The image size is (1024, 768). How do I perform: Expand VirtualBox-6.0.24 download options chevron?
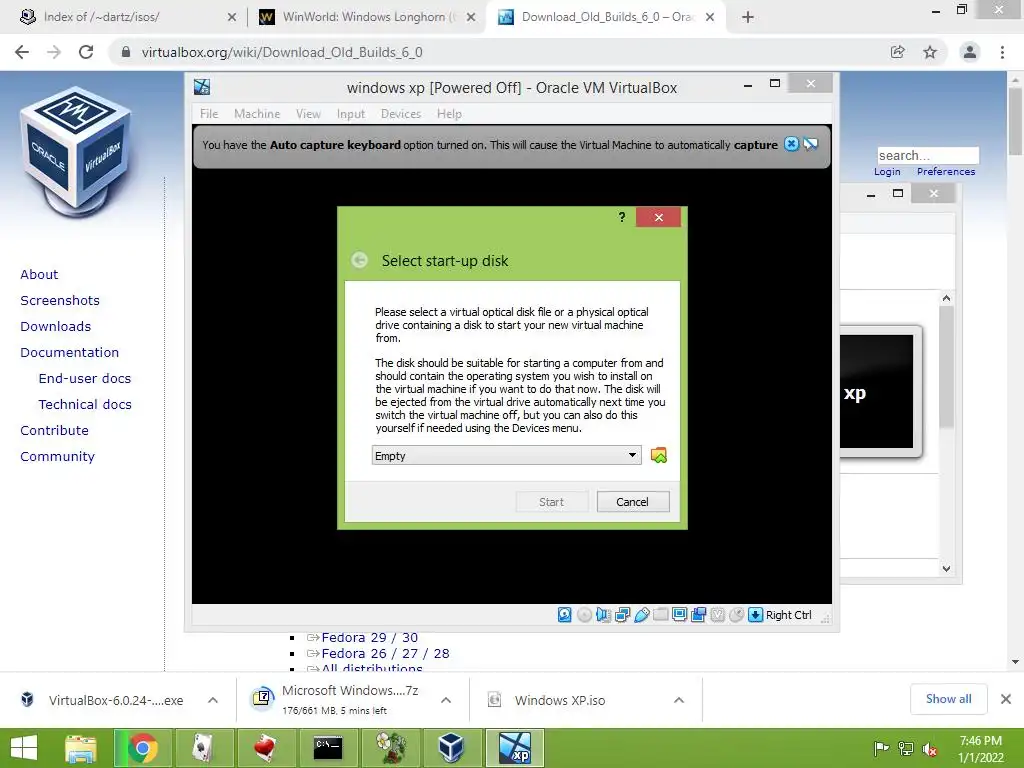(213, 700)
